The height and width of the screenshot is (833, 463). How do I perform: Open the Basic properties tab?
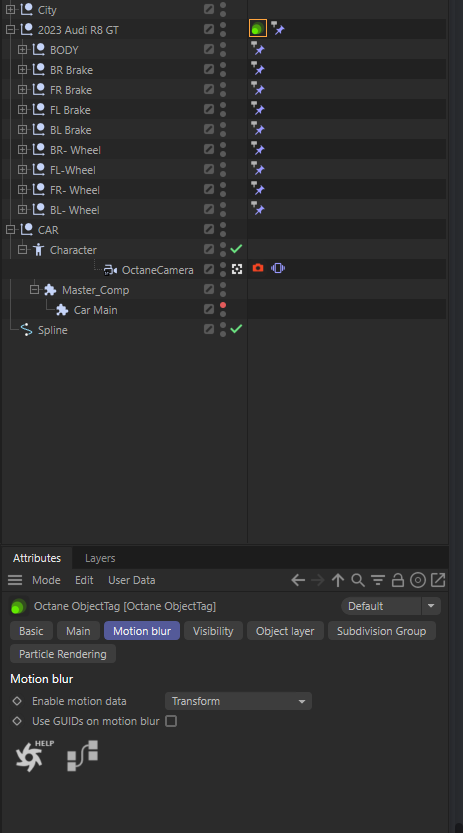click(x=31, y=631)
